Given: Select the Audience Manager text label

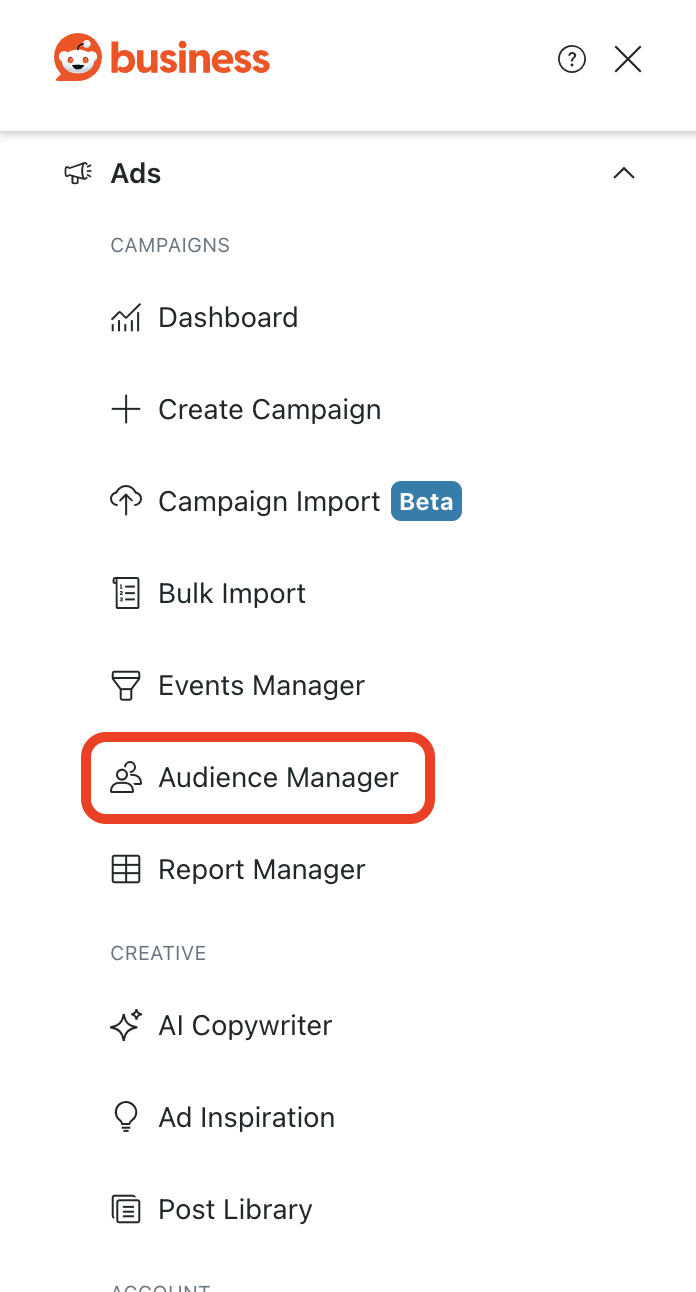Looking at the screenshot, I should point(278,778).
